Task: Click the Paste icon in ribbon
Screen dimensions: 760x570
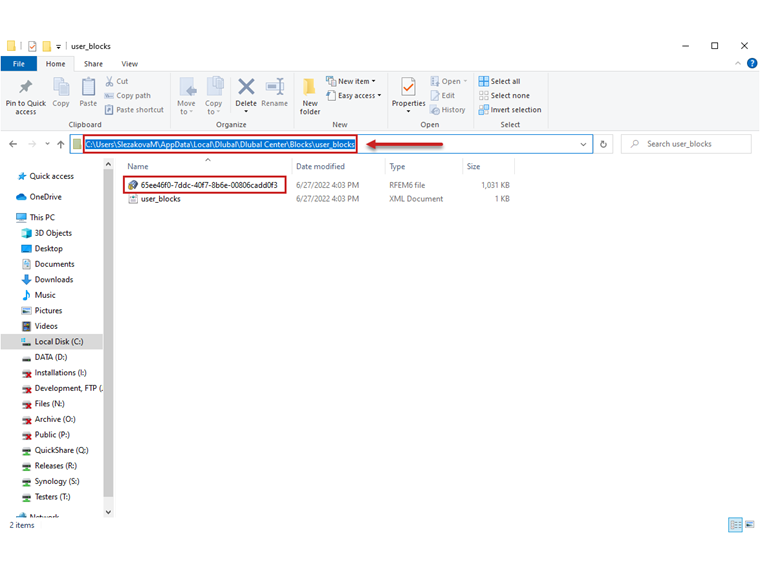Action: click(88, 87)
